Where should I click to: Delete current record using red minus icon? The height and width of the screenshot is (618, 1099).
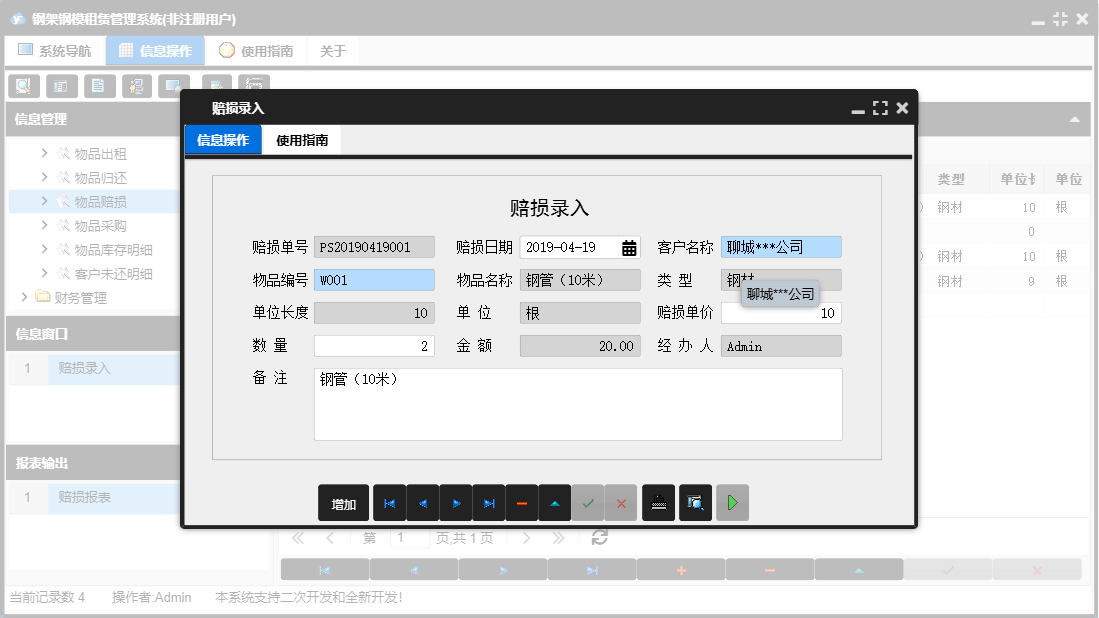coord(522,503)
